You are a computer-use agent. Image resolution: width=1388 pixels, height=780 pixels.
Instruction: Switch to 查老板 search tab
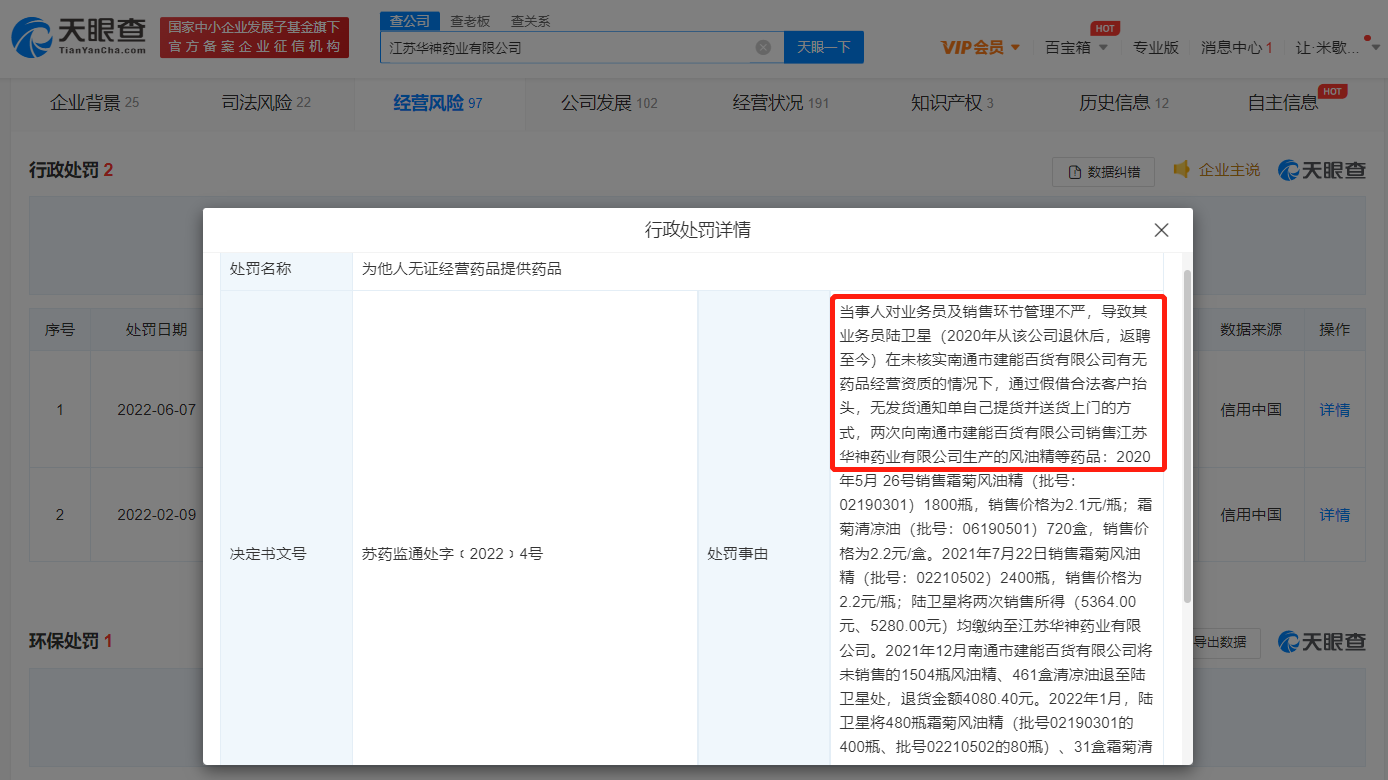click(x=470, y=21)
